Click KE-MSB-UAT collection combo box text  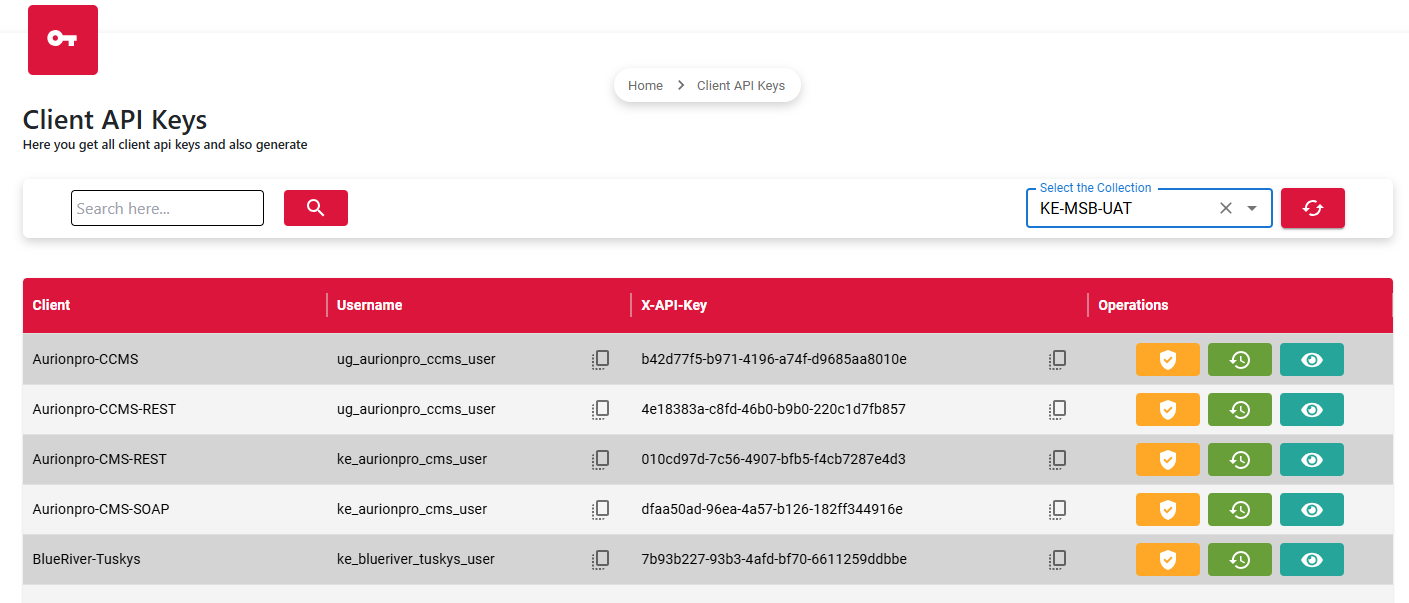[1086, 208]
